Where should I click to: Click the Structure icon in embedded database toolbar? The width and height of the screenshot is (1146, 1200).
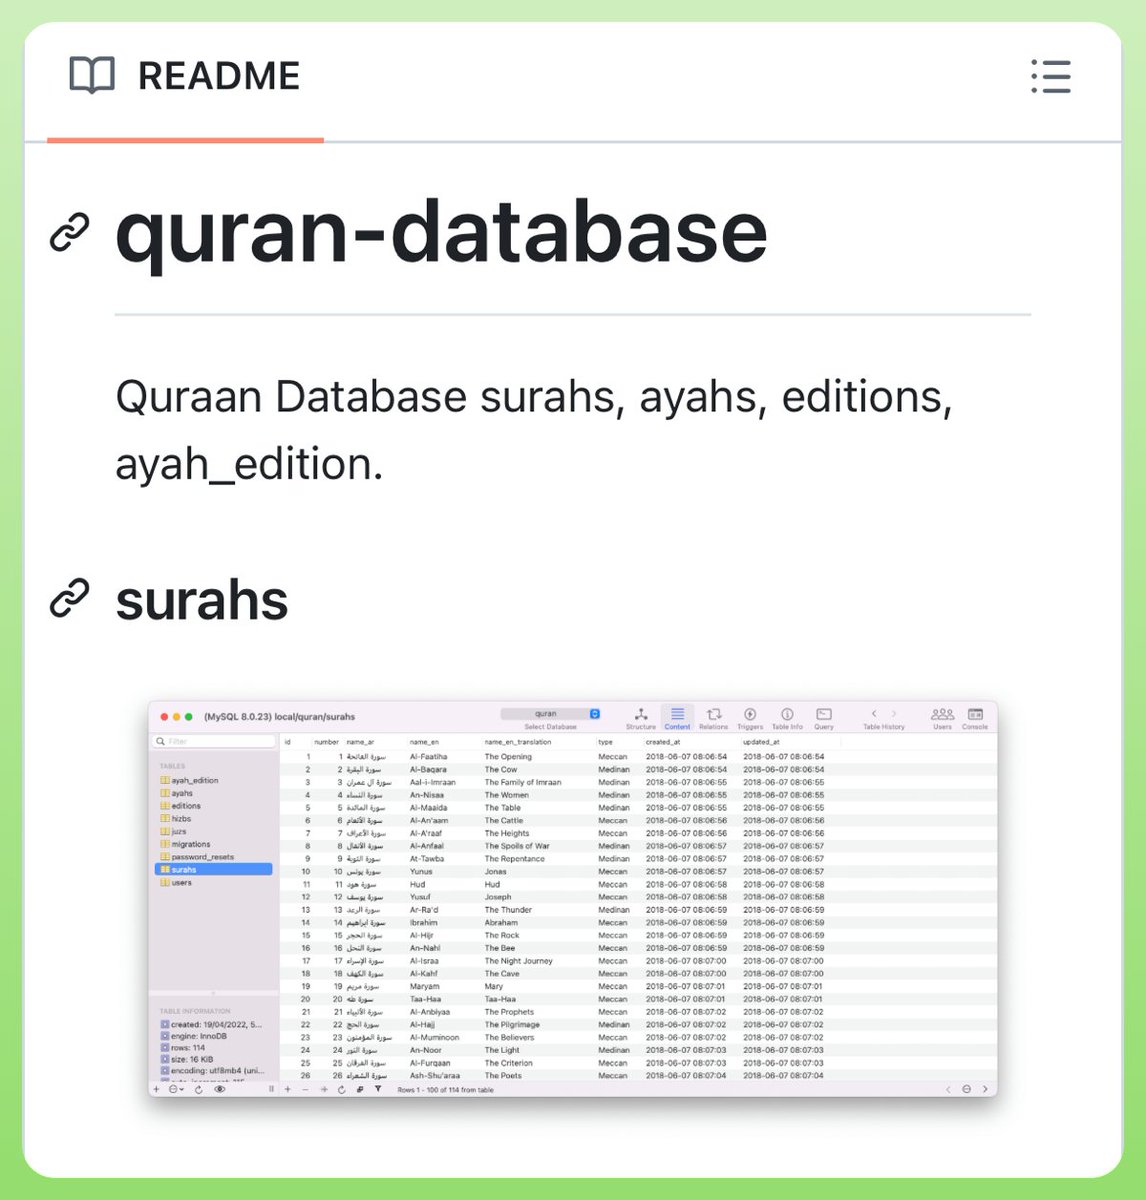[641, 718]
